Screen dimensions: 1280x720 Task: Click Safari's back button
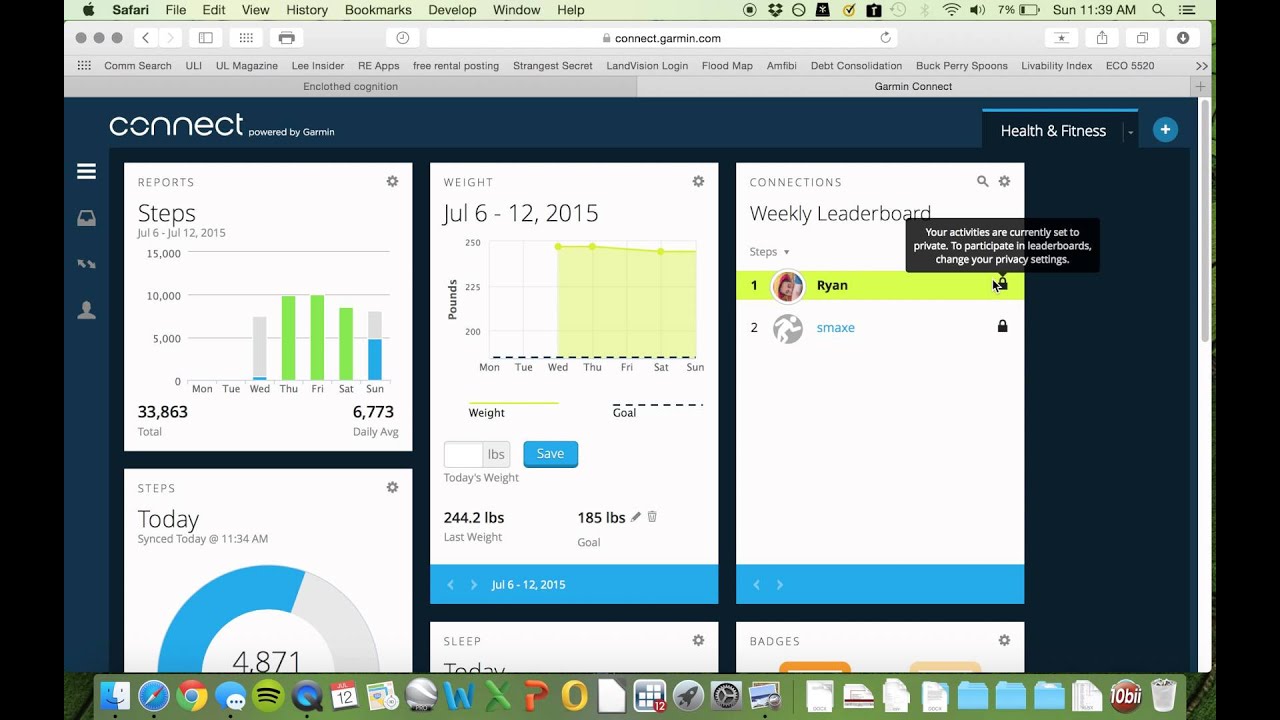click(x=145, y=38)
